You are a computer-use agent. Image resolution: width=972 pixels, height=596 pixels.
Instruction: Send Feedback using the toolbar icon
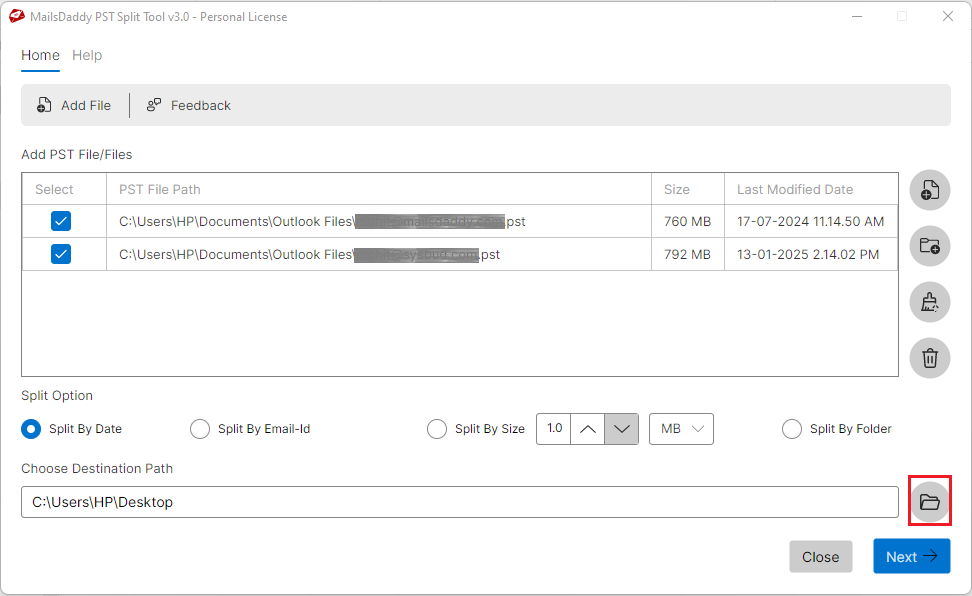[x=188, y=105]
